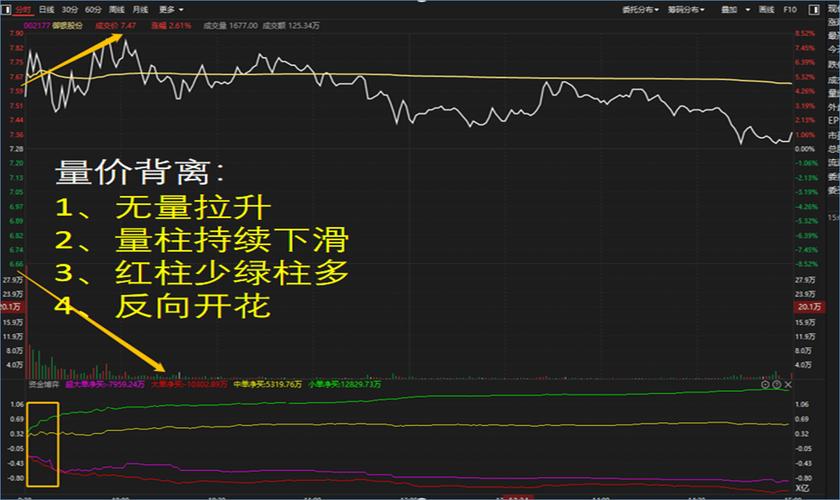Click the 成交量 1677.00 readout
Screen dimensions: 840x500
coord(230,25)
